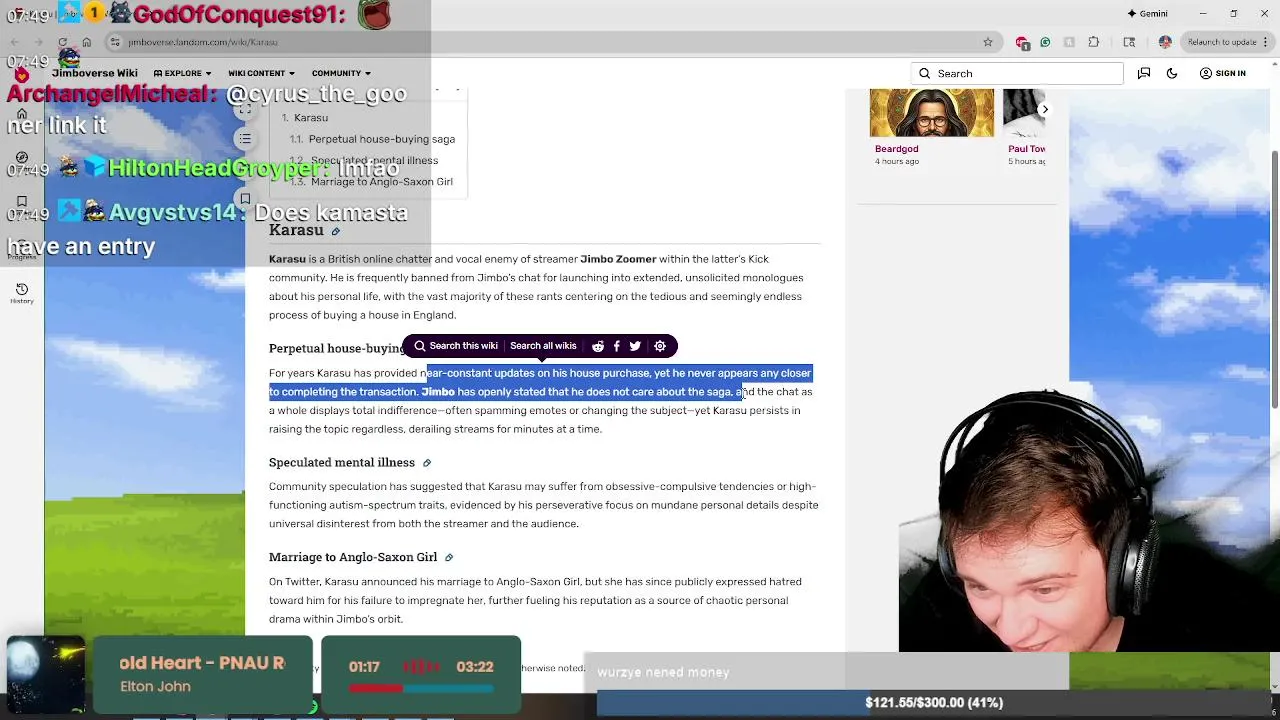Click Search this wiki in selection popup

pyautogui.click(x=456, y=346)
